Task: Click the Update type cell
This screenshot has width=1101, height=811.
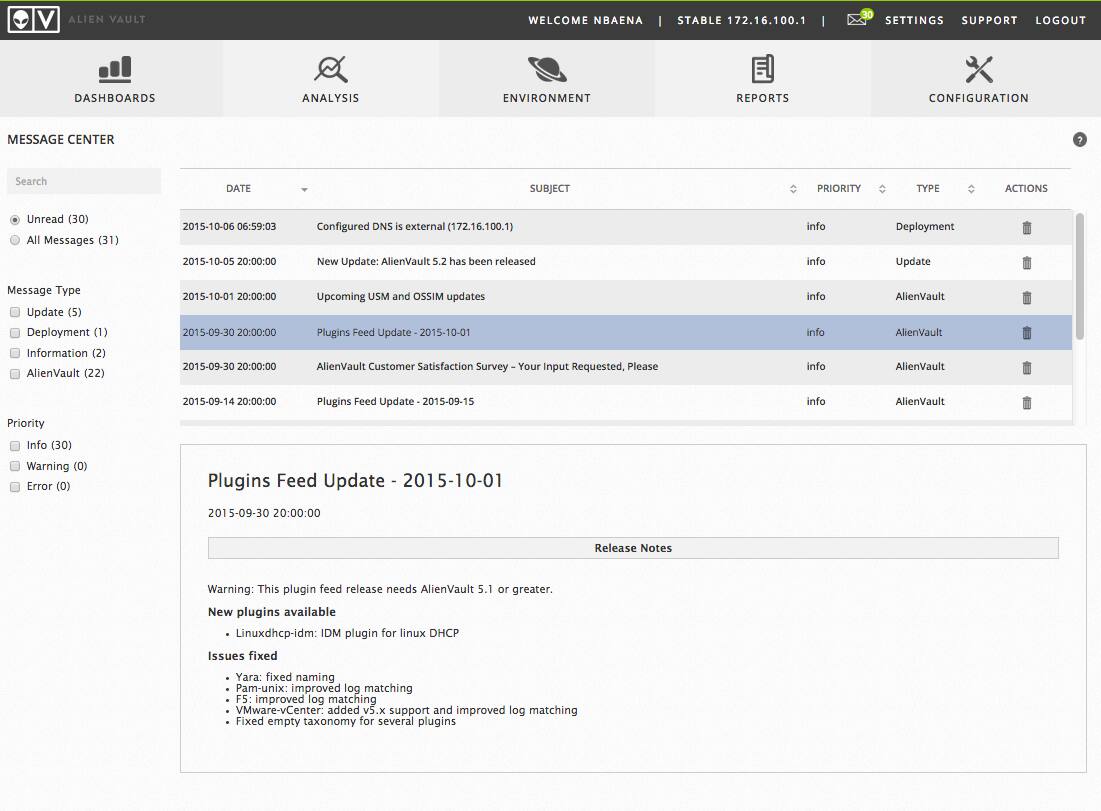Action: [913, 261]
